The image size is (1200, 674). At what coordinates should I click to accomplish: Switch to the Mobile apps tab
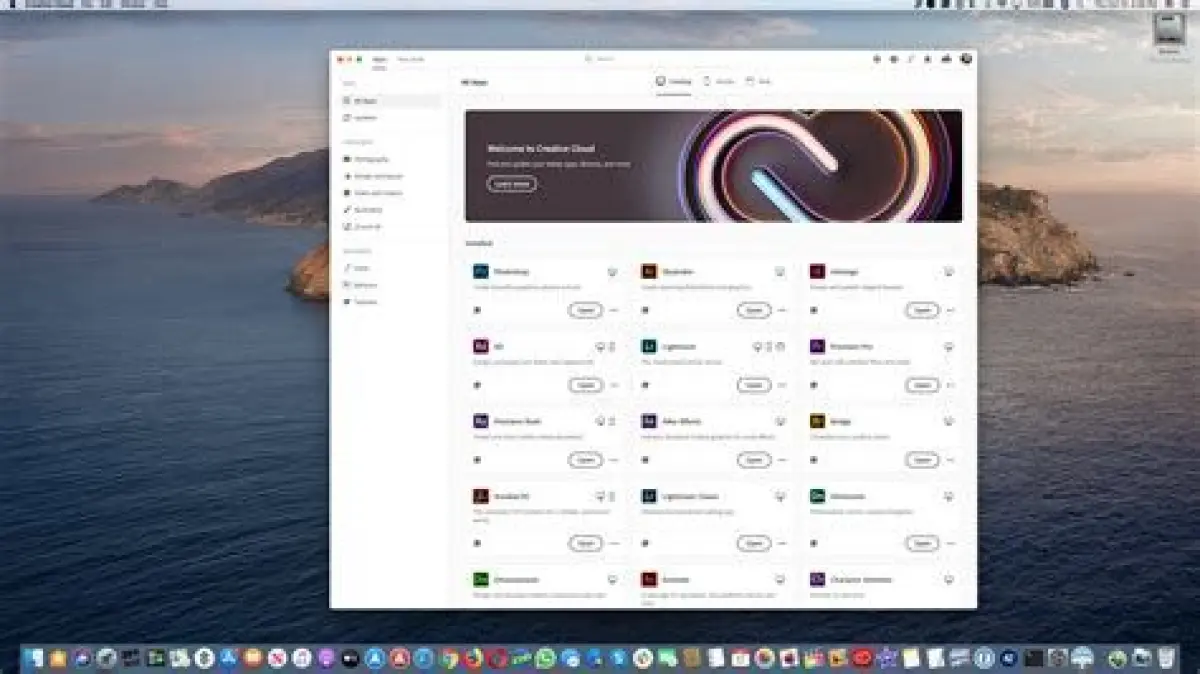(x=719, y=81)
